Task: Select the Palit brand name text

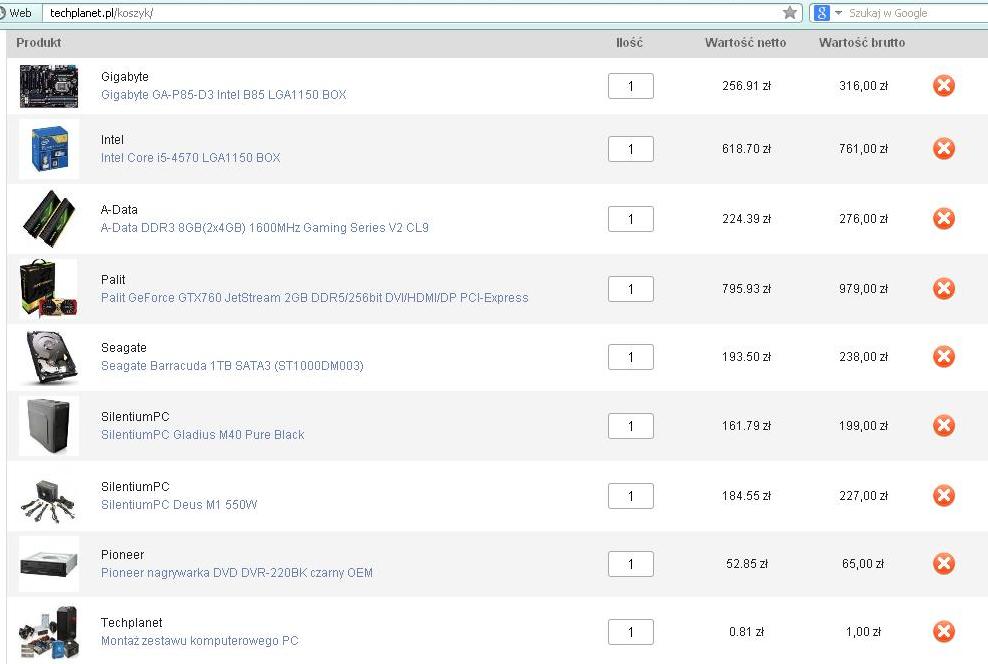Action: 113,280
